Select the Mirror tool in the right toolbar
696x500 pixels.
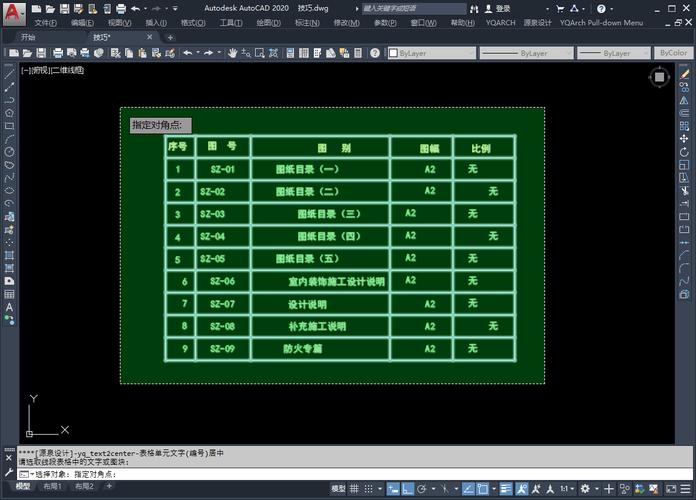tap(684, 100)
